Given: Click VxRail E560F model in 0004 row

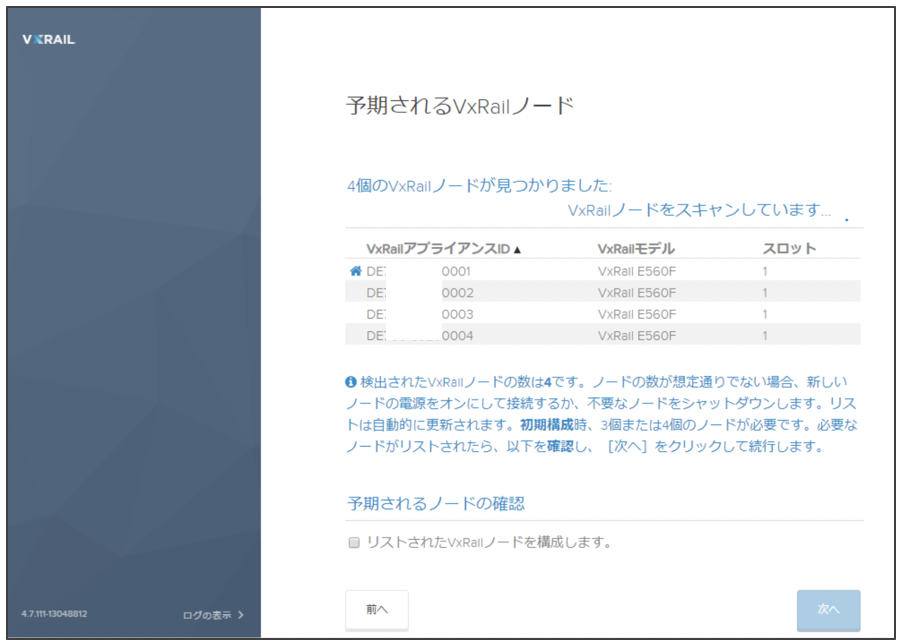Looking at the screenshot, I should tap(637, 336).
